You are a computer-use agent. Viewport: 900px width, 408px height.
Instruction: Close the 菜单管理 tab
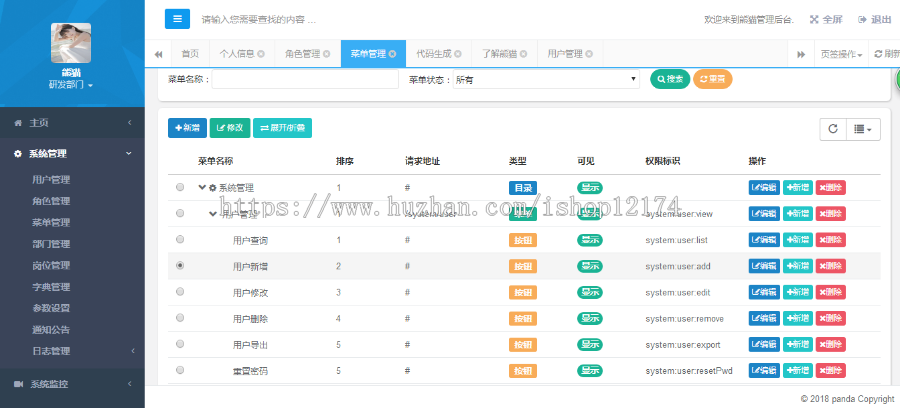[x=392, y=54]
